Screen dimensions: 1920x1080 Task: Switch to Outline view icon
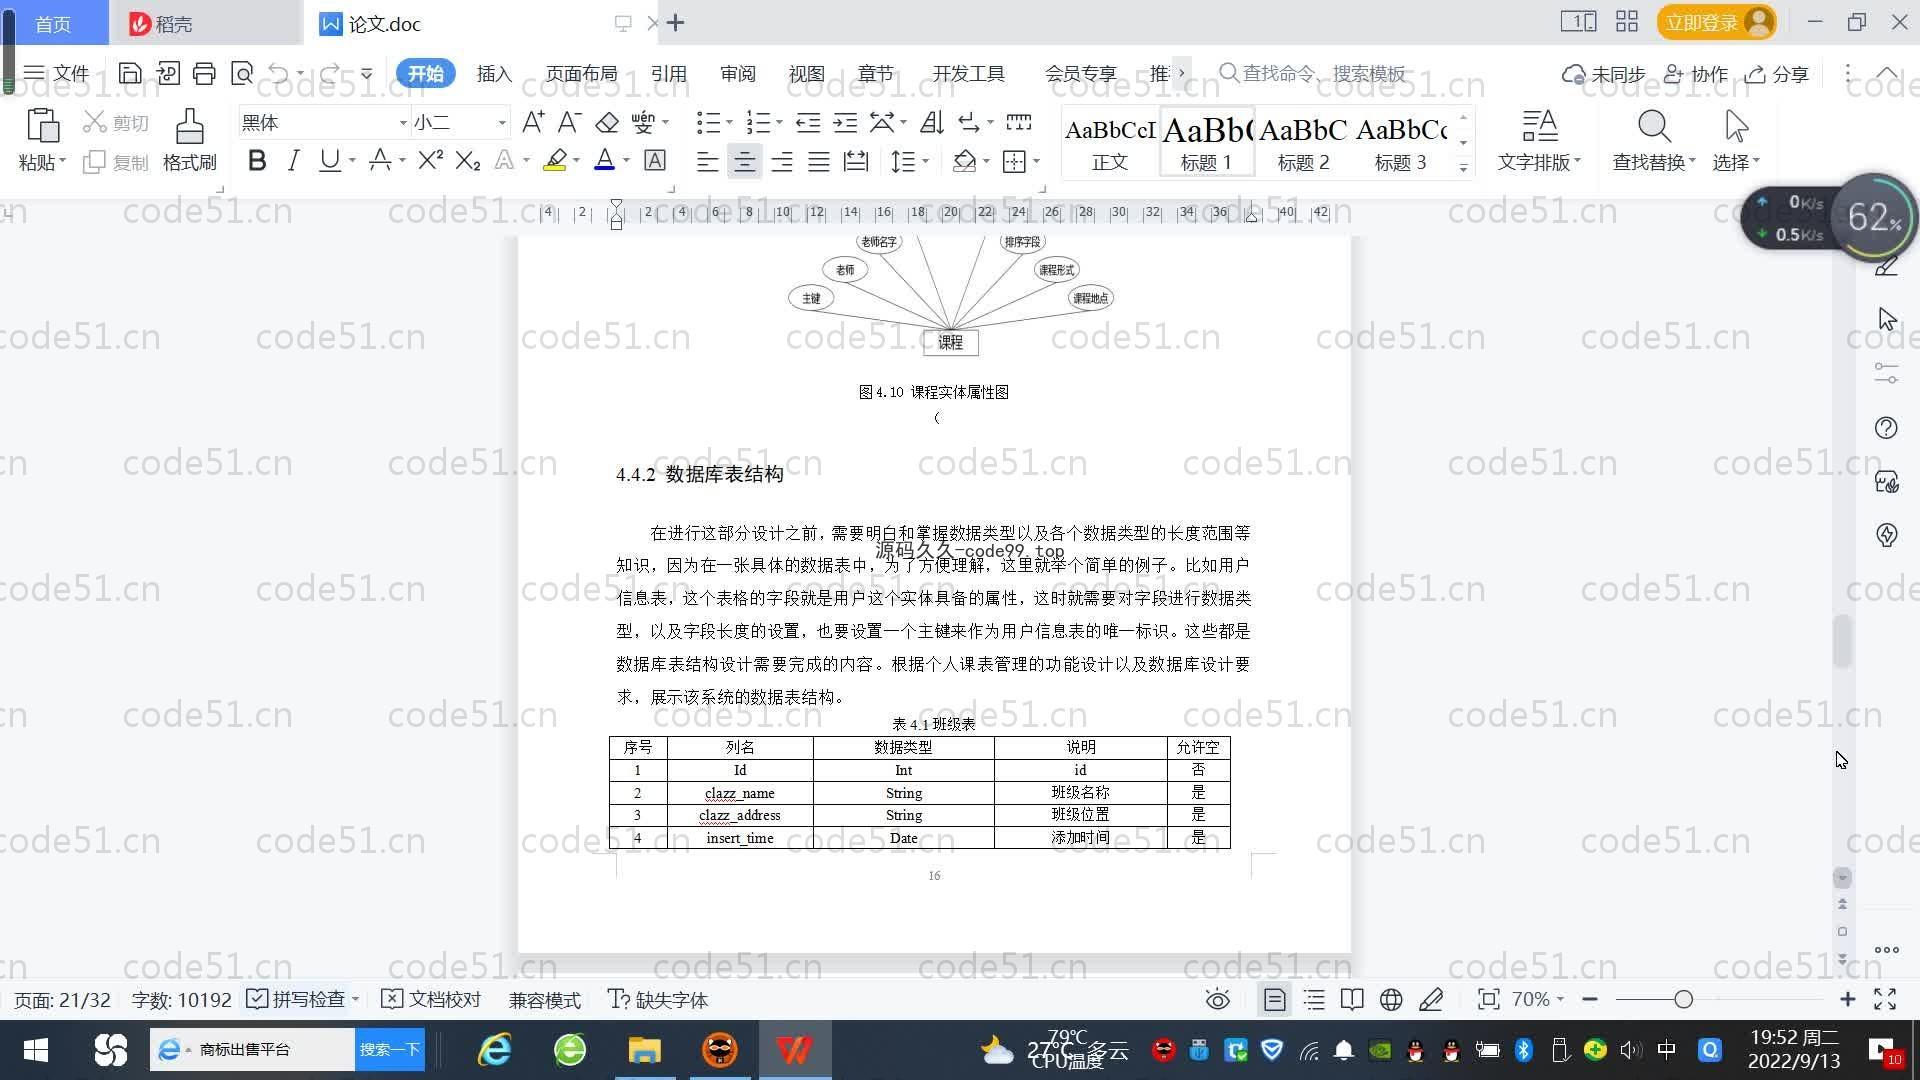pyautogui.click(x=1314, y=1000)
